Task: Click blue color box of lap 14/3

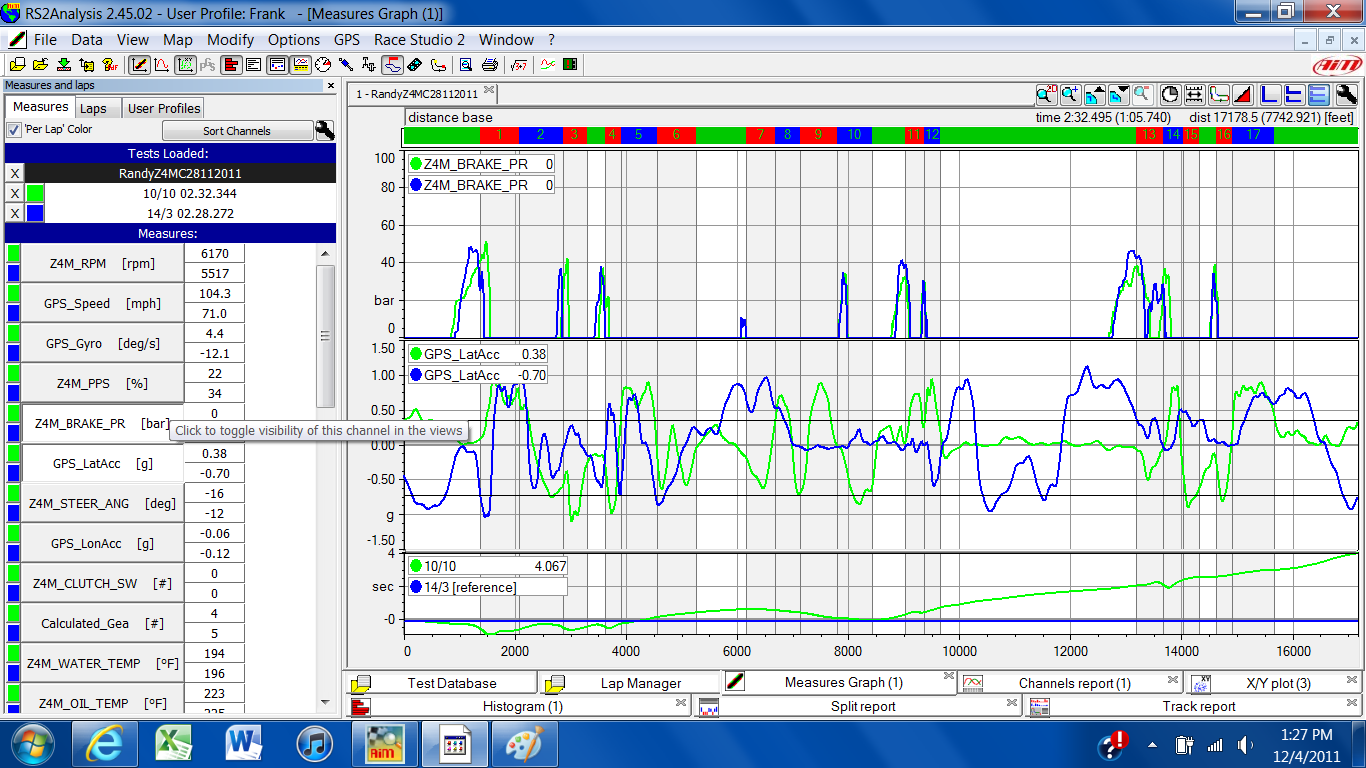Action: click(35, 213)
